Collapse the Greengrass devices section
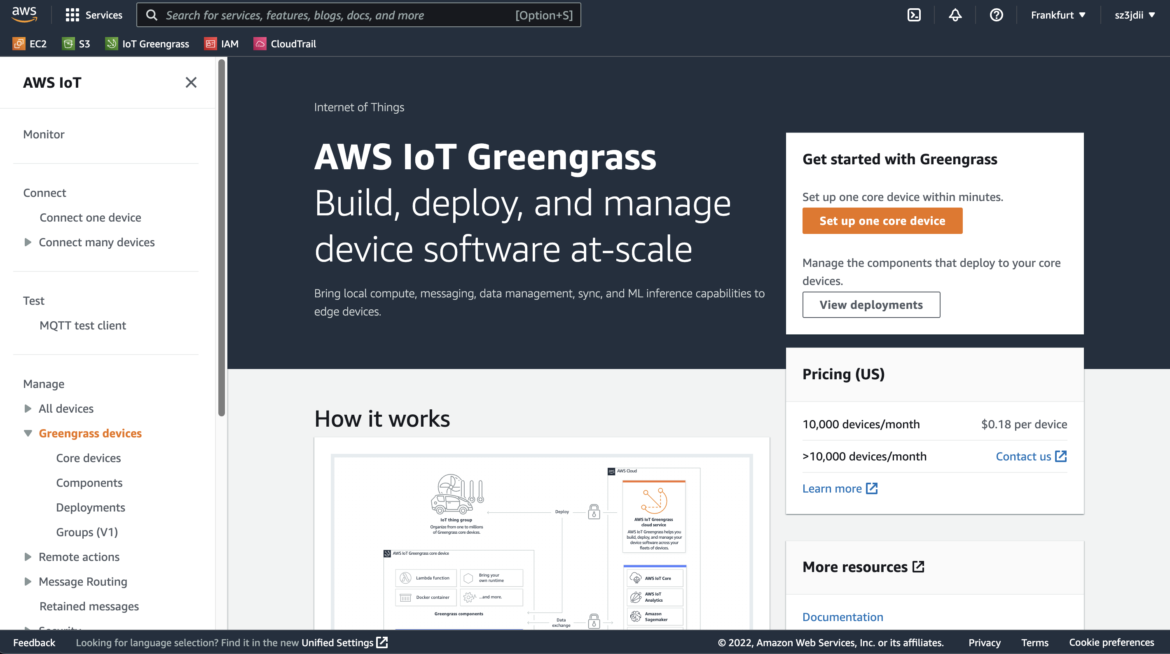The image size is (1170, 654). coord(29,432)
